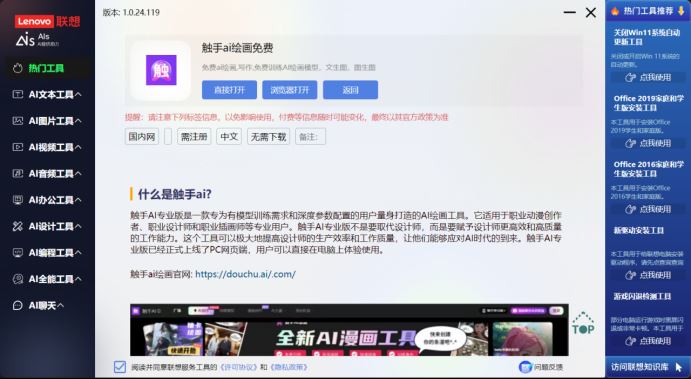Click the AI图片工具 picture icon in sidebar
691x379 pixels.
[18, 121]
